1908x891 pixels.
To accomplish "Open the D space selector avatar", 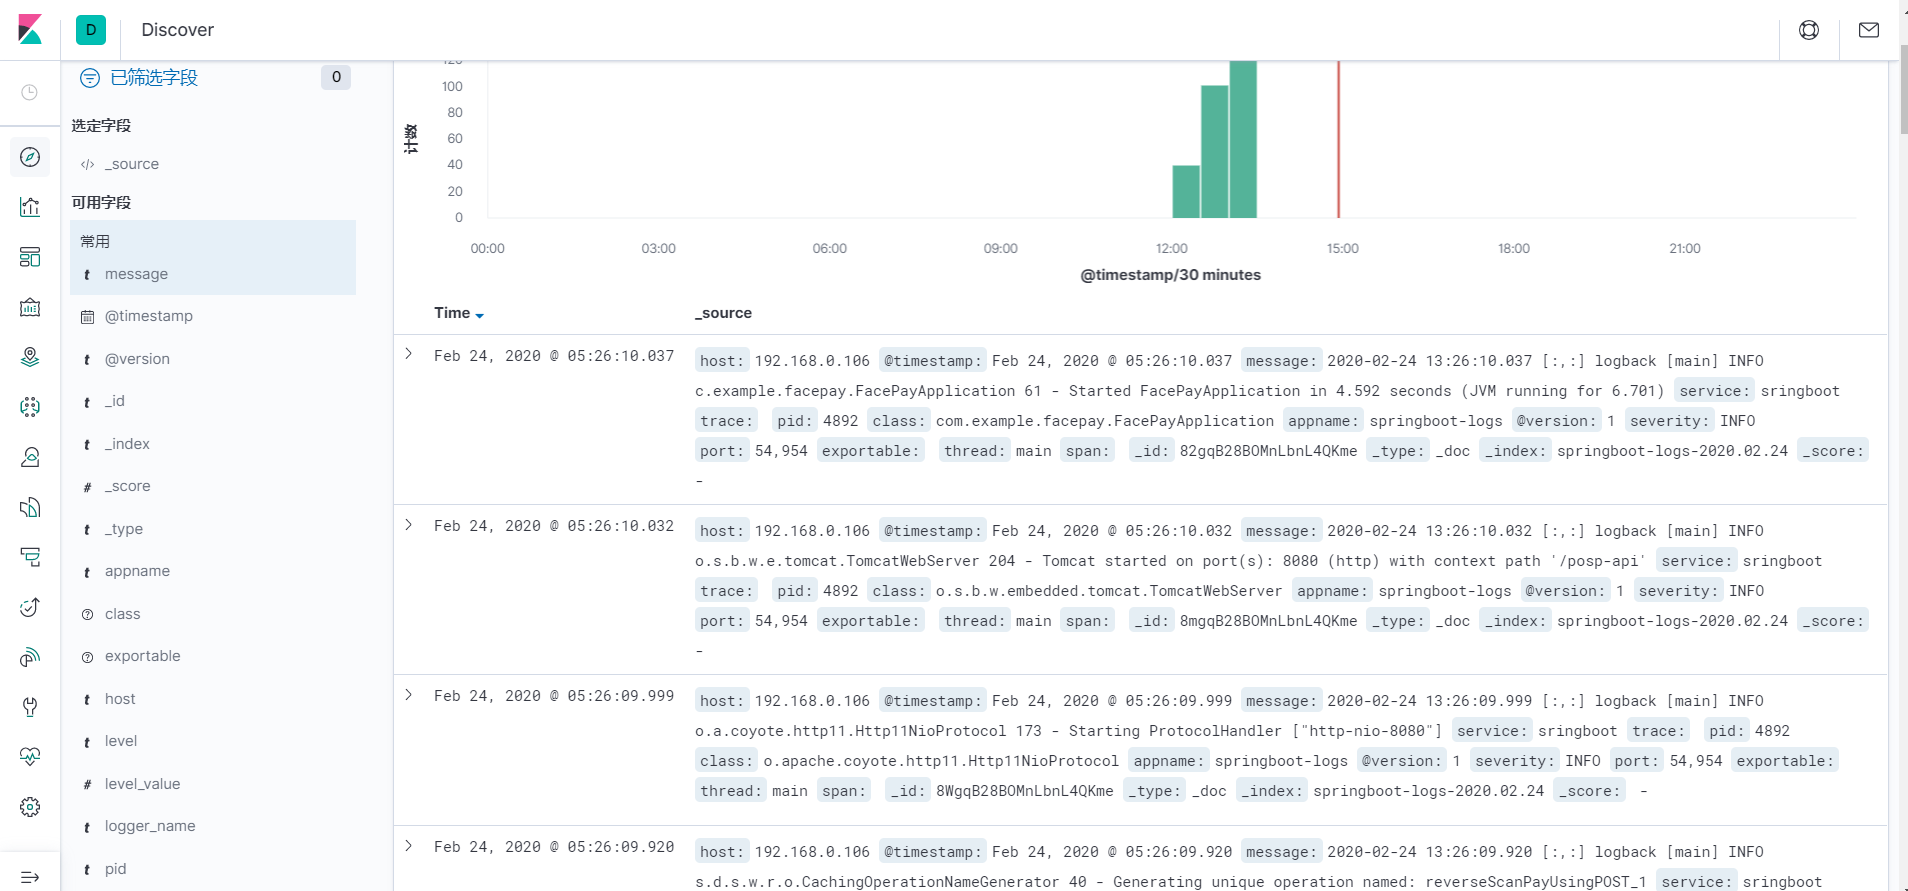I will point(91,30).
